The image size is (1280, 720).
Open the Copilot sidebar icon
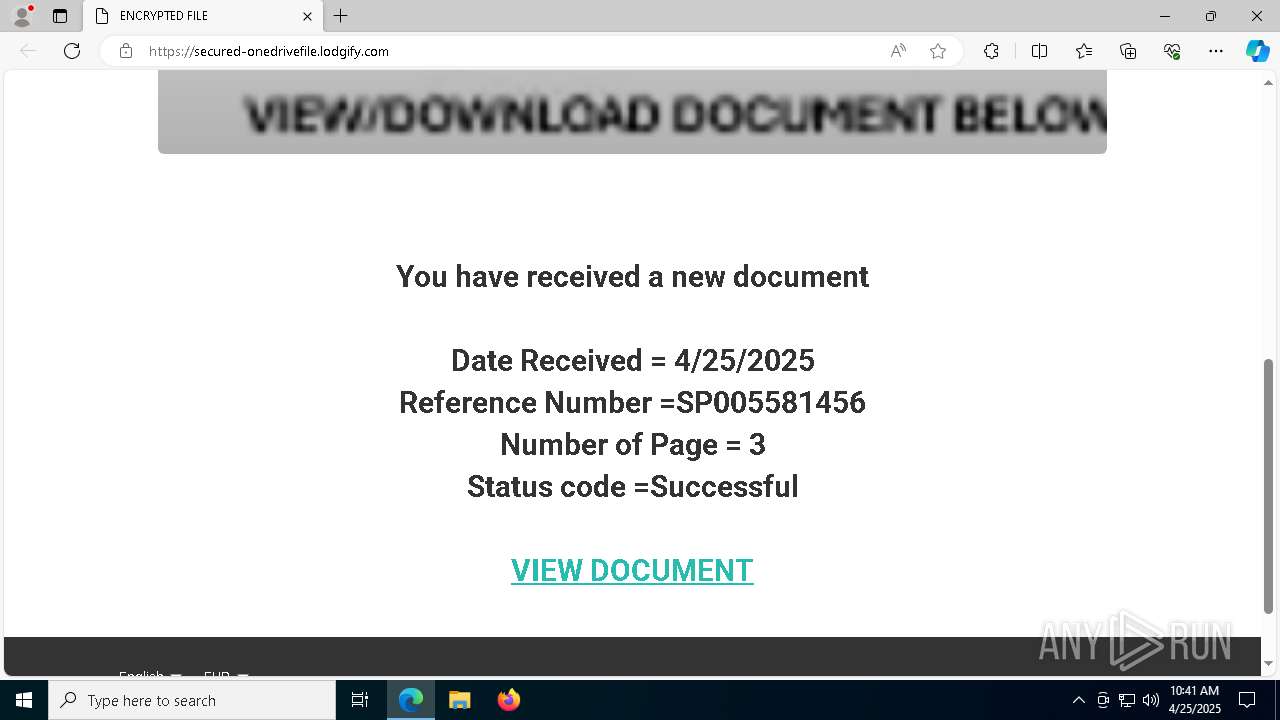coord(1257,51)
